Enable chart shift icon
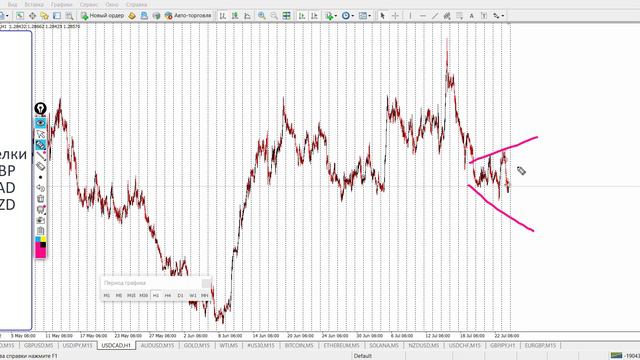The height and width of the screenshot is (360, 640). (x=314, y=16)
